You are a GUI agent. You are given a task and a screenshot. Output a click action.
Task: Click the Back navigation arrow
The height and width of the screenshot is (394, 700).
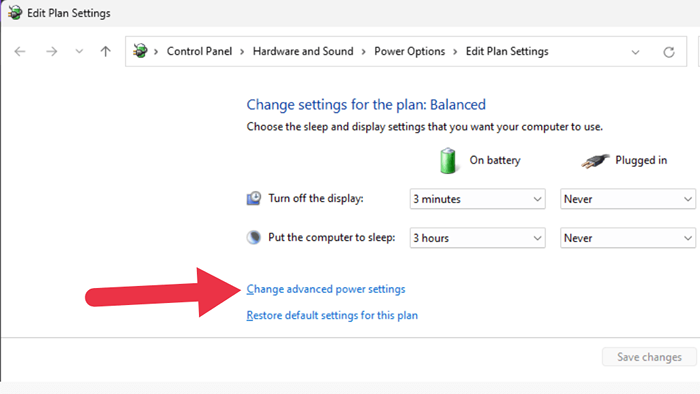20,52
